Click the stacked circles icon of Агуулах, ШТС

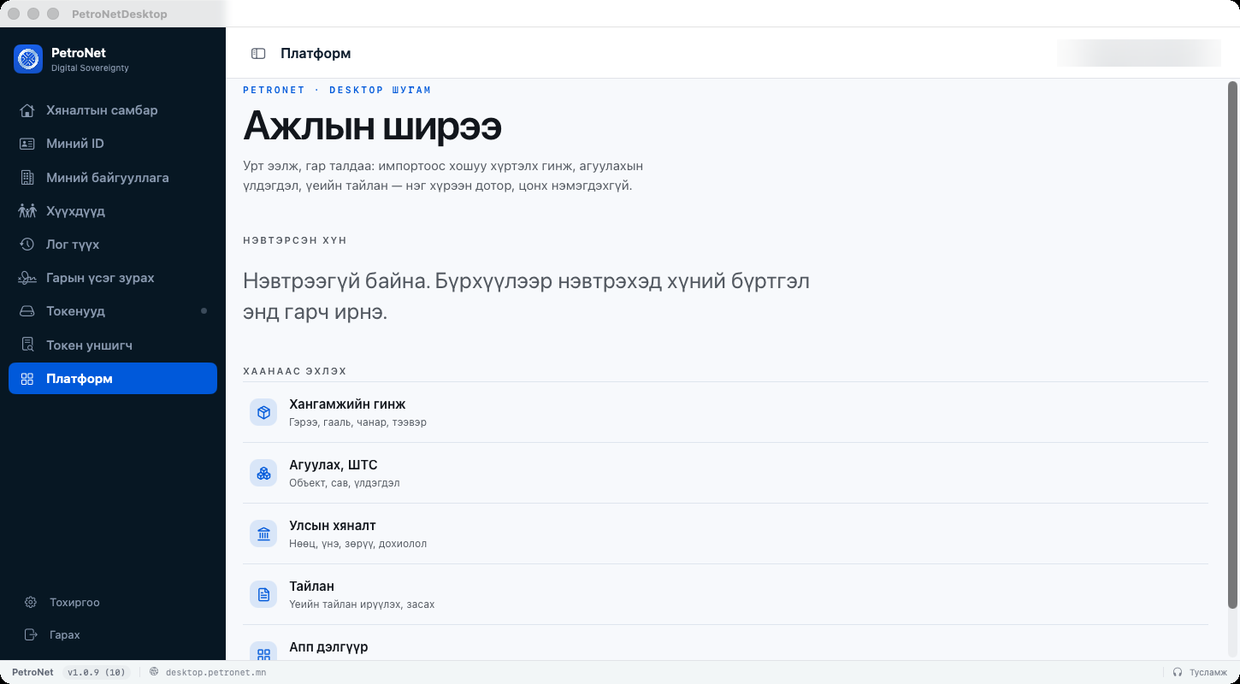[263, 473]
